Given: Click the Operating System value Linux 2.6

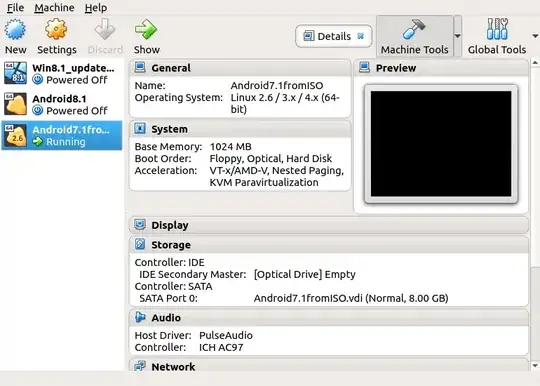Looking at the screenshot, I should click(285, 103).
